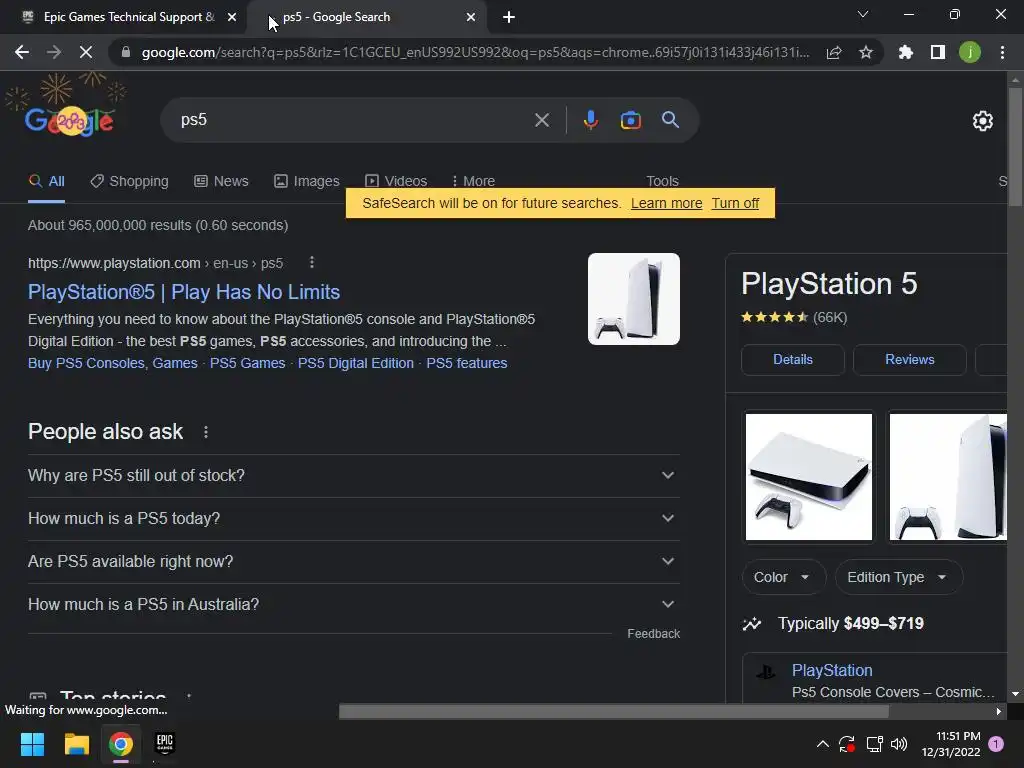Open the Edition Type dropdown
Screen dimensions: 1024x768
tap(899, 577)
